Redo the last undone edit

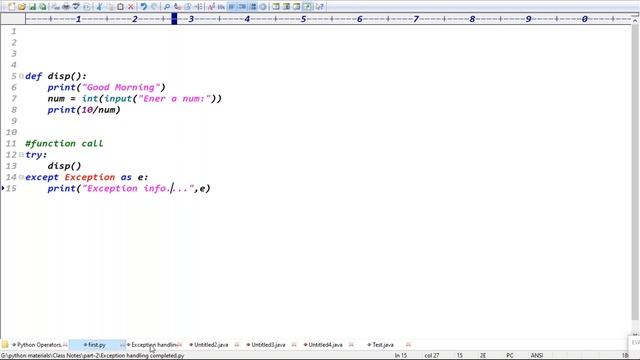pyautogui.click(x=154, y=7)
